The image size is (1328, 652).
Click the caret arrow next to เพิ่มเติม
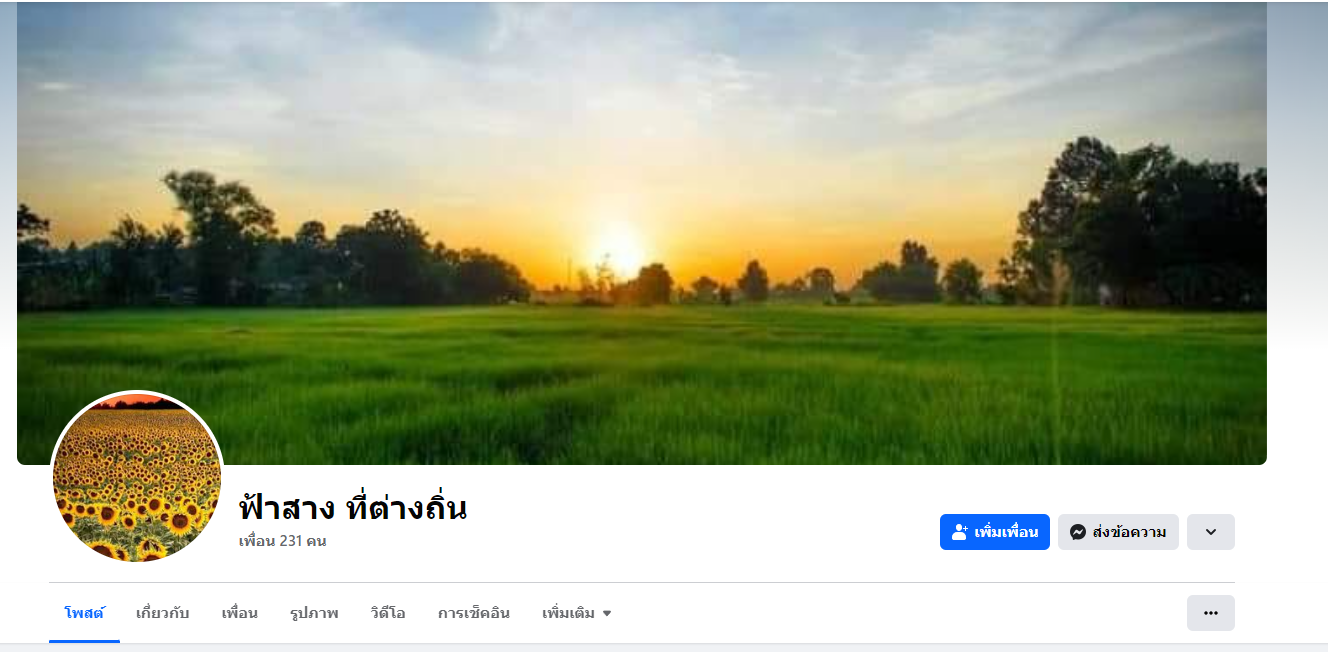pyautogui.click(x=606, y=613)
